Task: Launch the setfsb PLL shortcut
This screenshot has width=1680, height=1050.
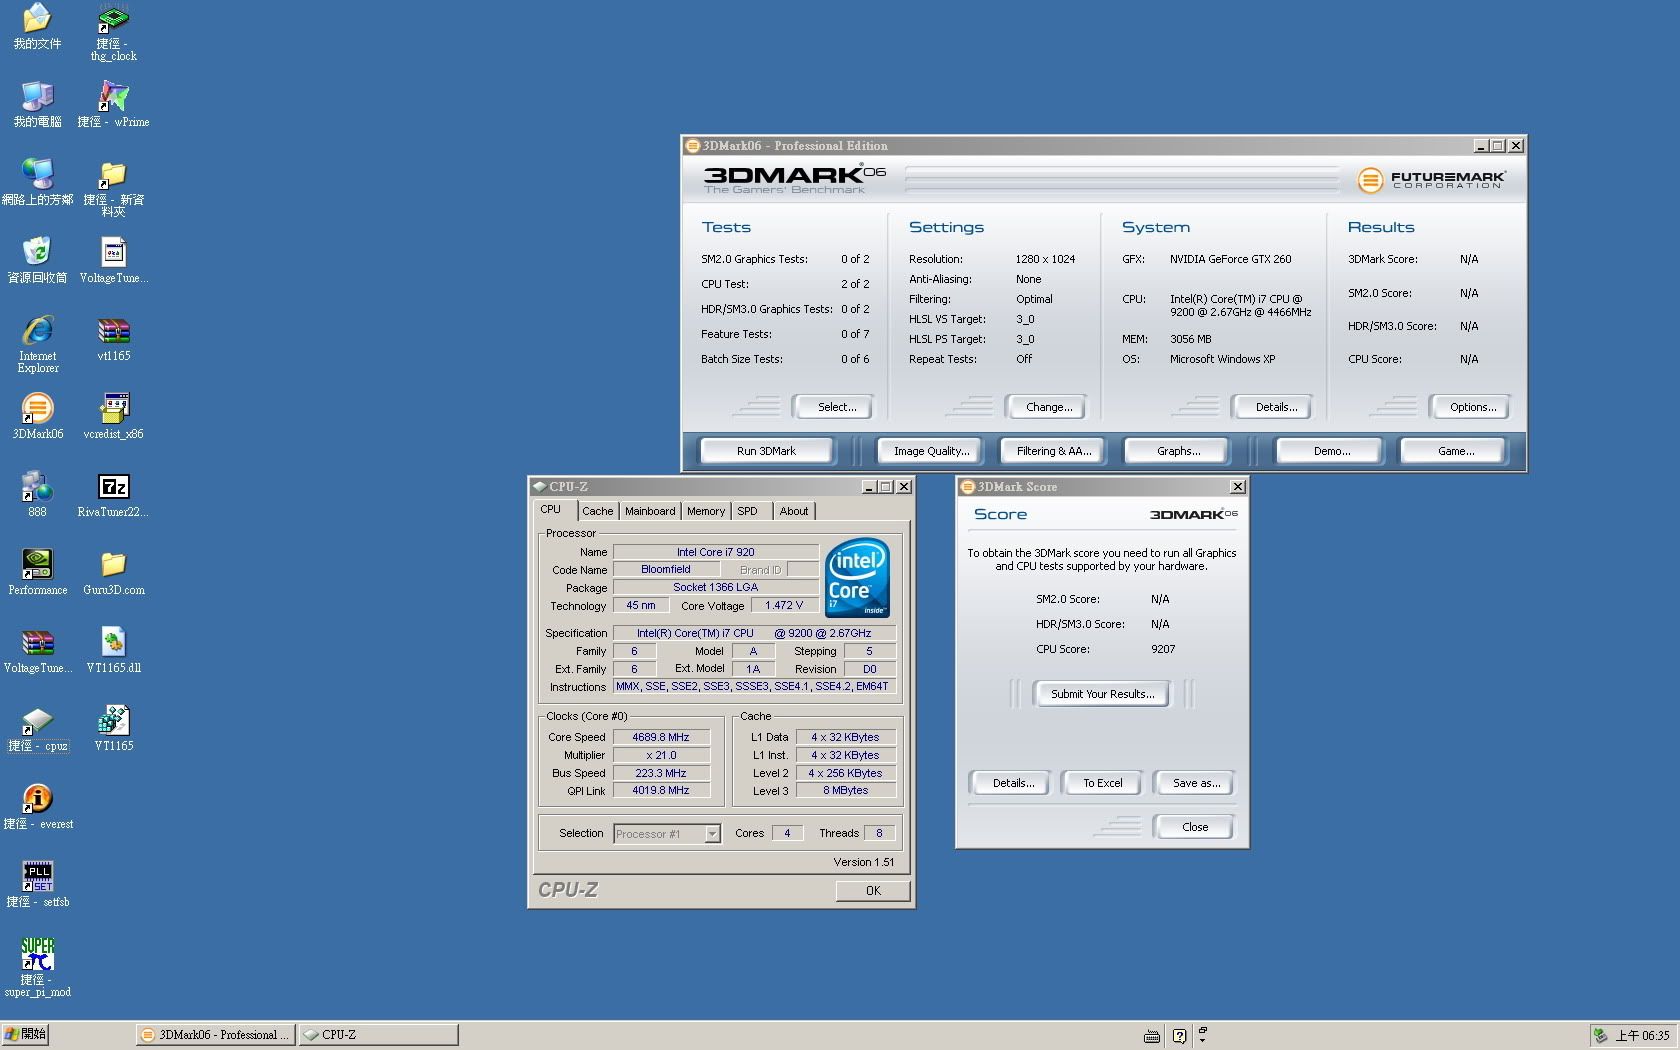Action: (37, 877)
